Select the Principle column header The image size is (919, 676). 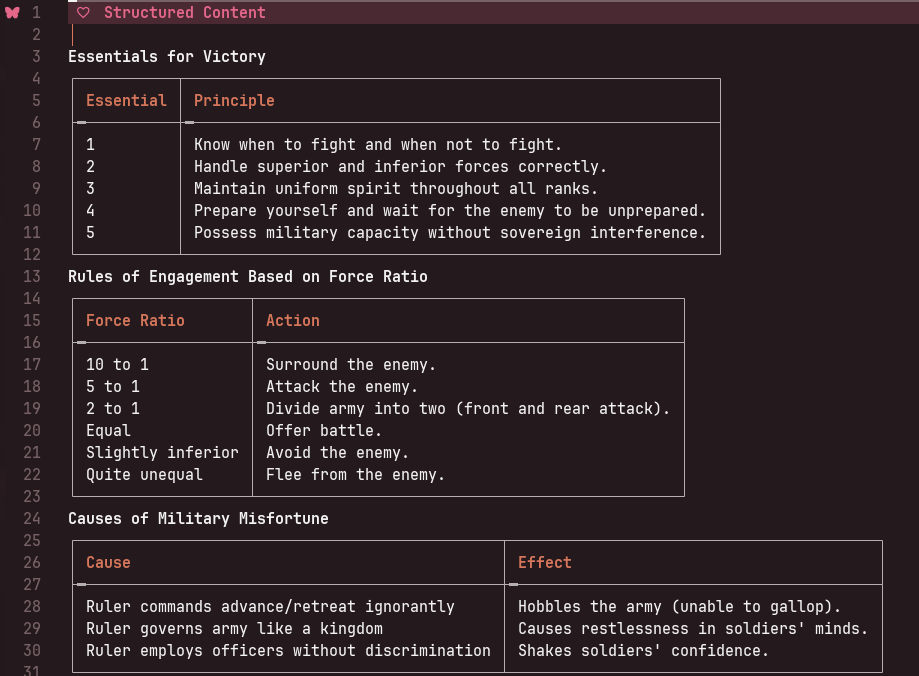234,101
